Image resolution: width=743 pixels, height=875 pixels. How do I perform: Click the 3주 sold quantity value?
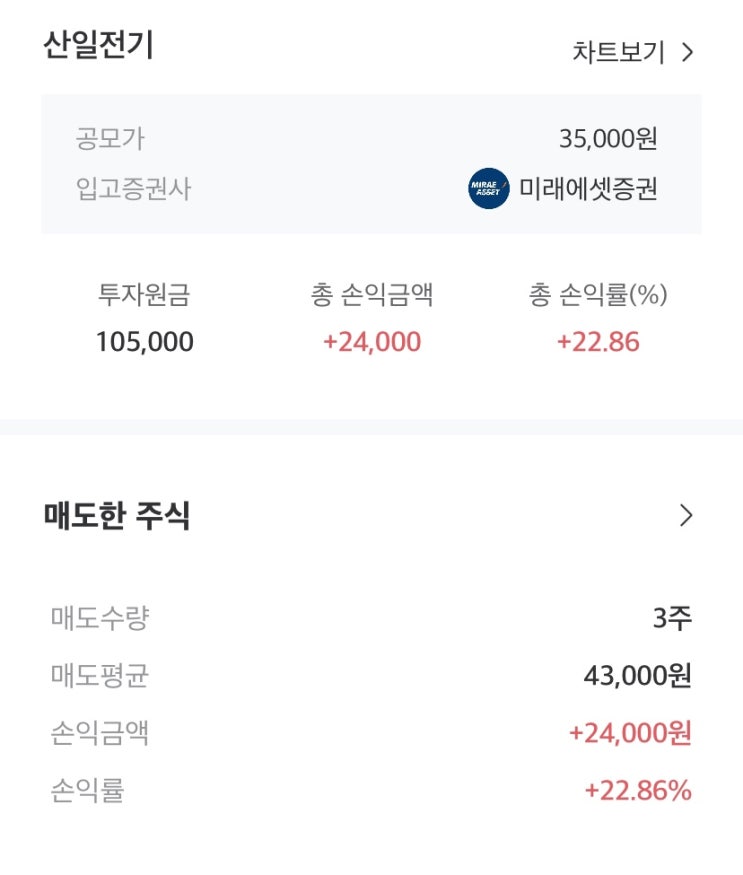pyautogui.click(x=672, y=618)
